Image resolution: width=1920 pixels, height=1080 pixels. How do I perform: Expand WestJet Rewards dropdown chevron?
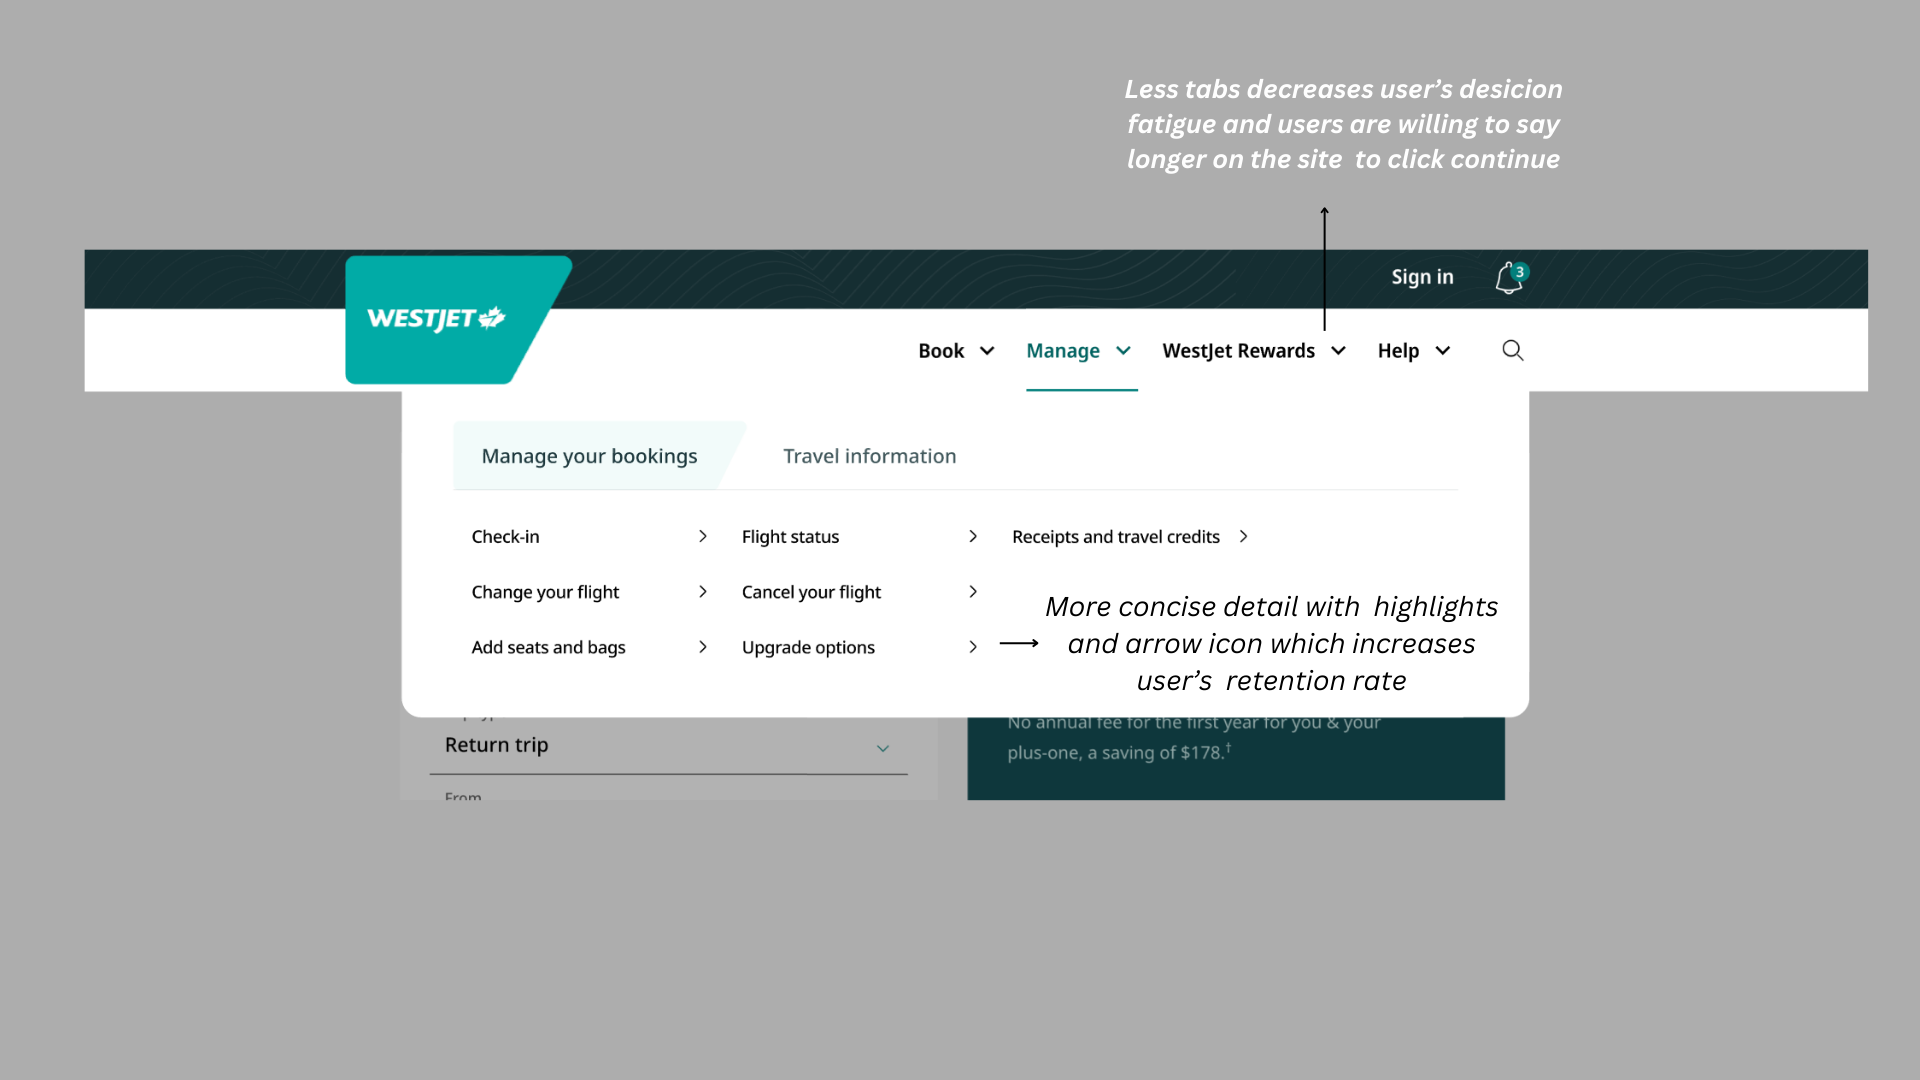click(x=1338, y=351)
